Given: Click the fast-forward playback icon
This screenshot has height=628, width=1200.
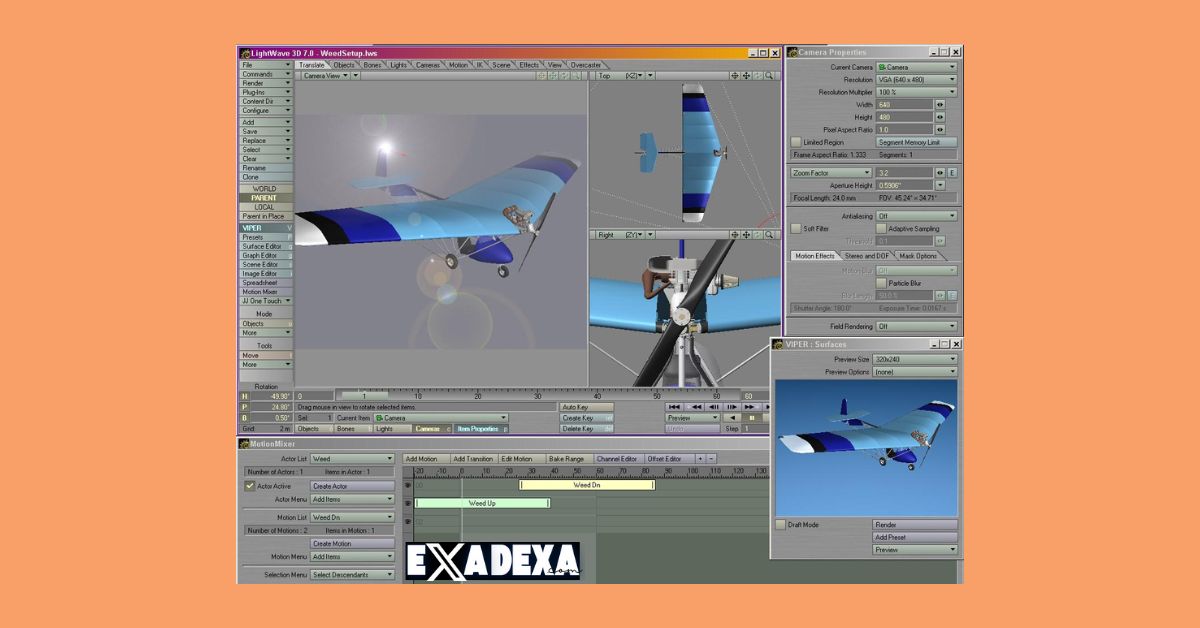Looking at the screenshot, I should pos(749,407).
